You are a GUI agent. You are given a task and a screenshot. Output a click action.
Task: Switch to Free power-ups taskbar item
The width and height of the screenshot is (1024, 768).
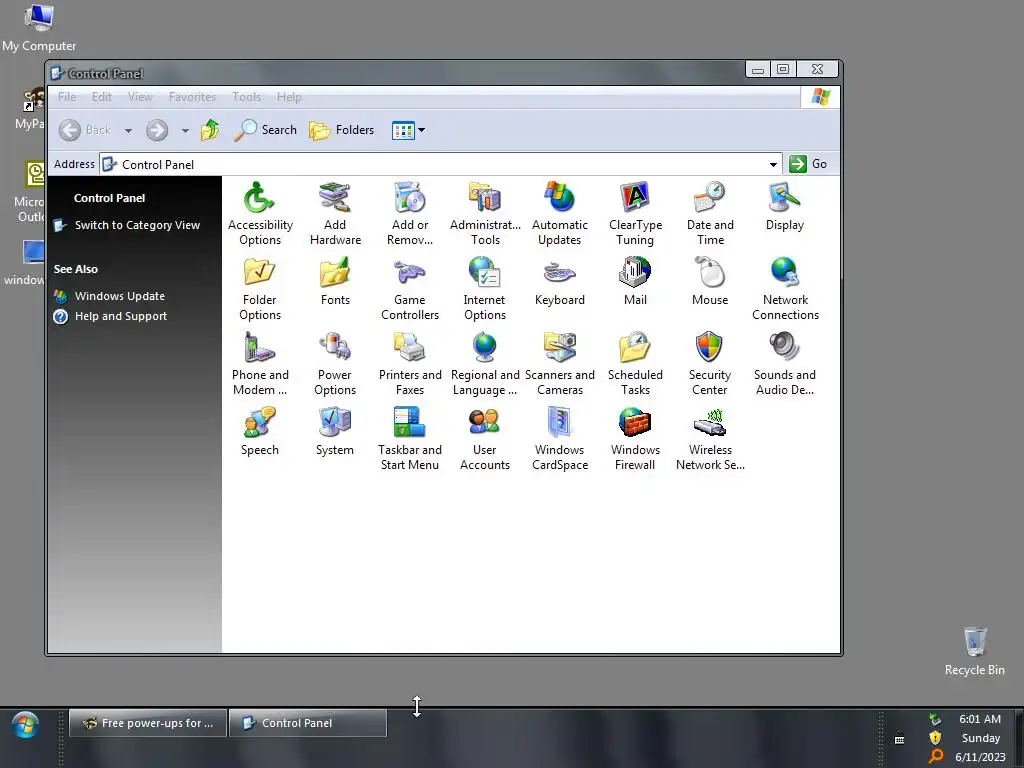[x=148, y=723]
